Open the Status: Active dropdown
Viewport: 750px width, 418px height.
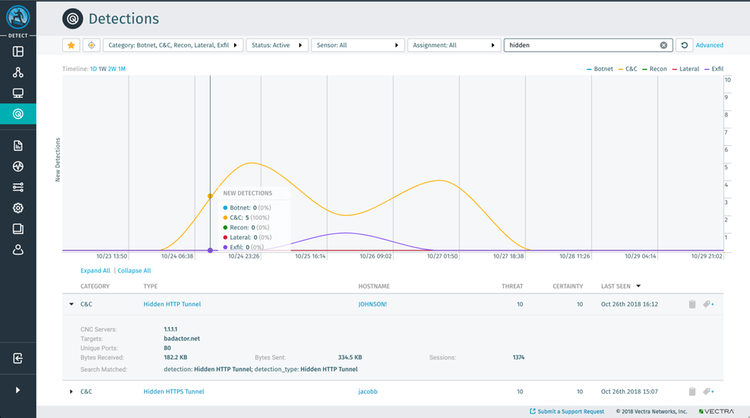click(x=276, y=45)
